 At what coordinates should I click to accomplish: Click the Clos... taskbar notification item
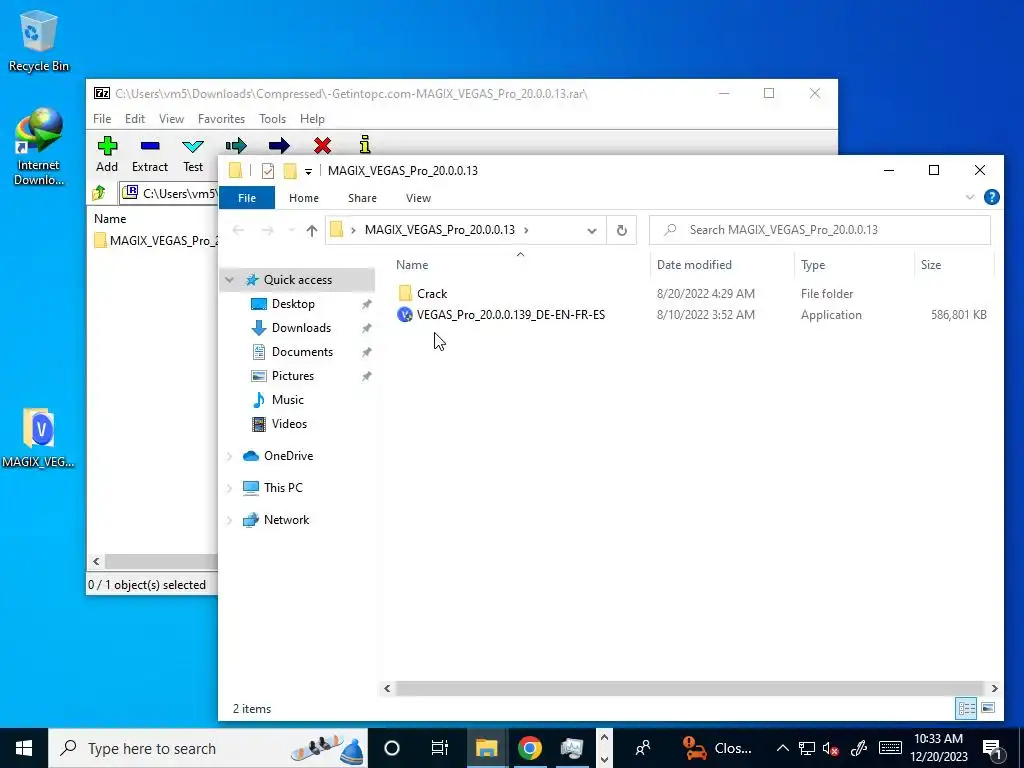point(718,748)
